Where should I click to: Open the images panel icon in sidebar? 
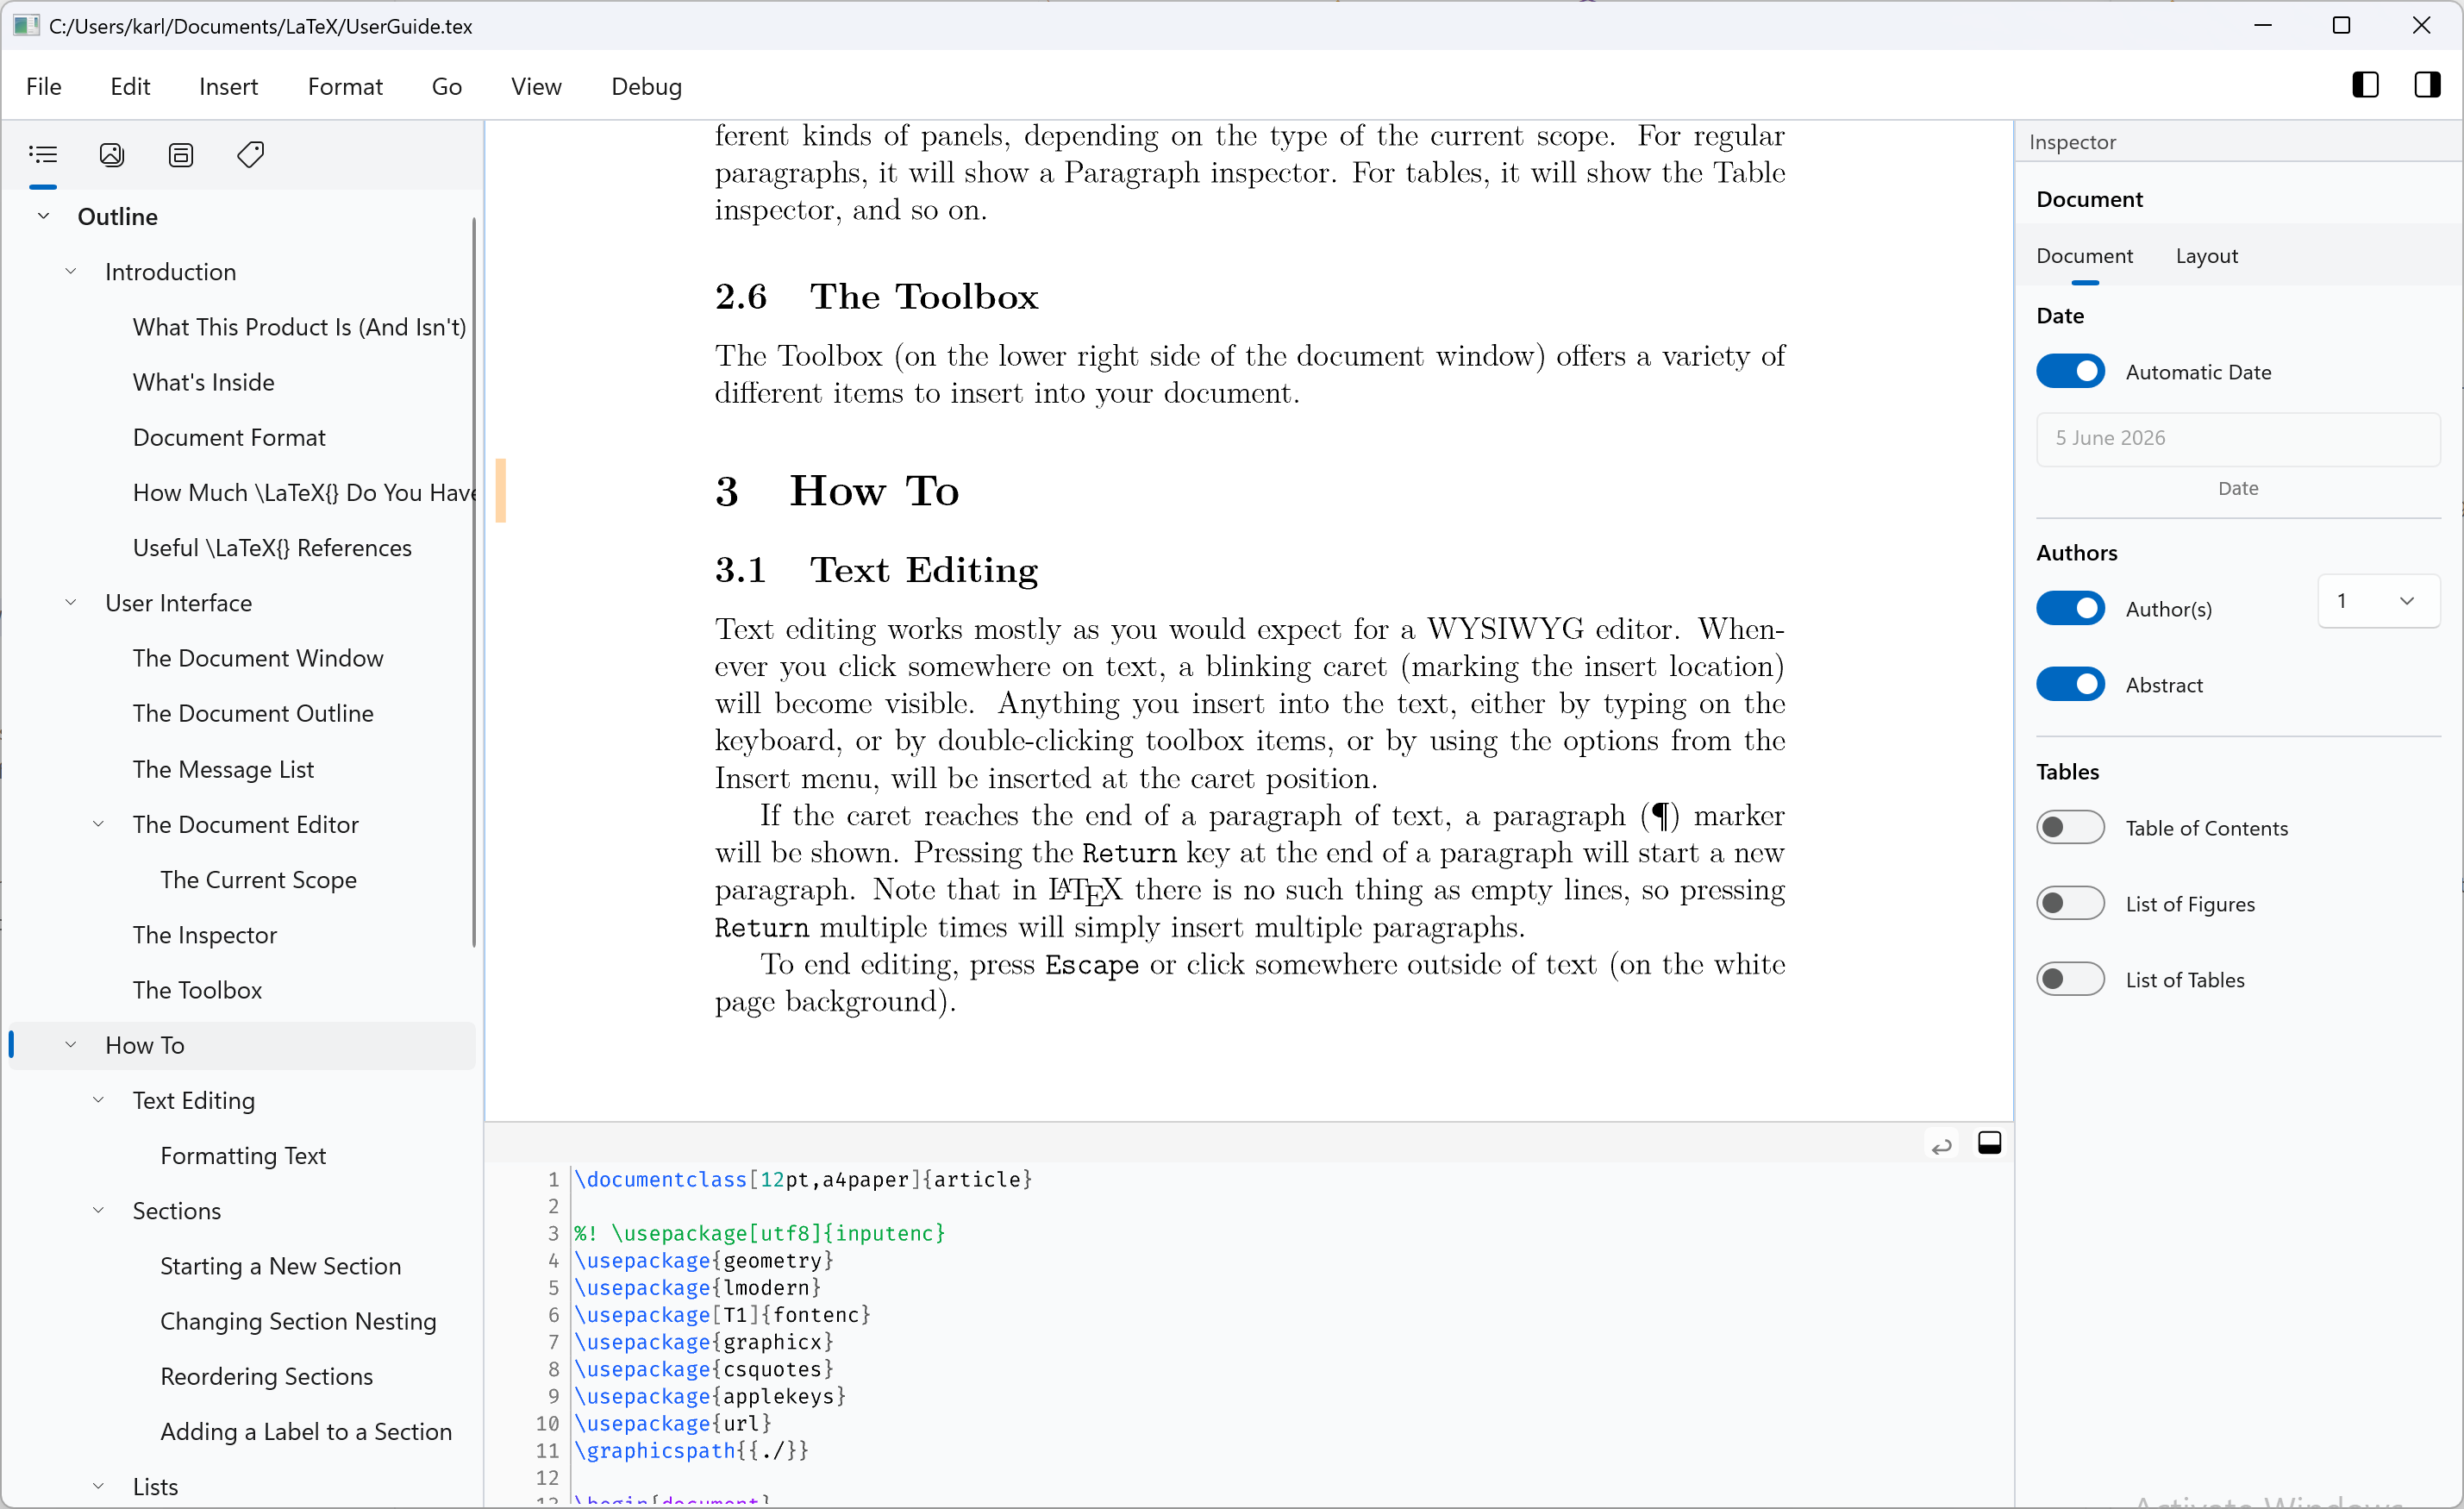pyautogui.click(x=112, y=155)
